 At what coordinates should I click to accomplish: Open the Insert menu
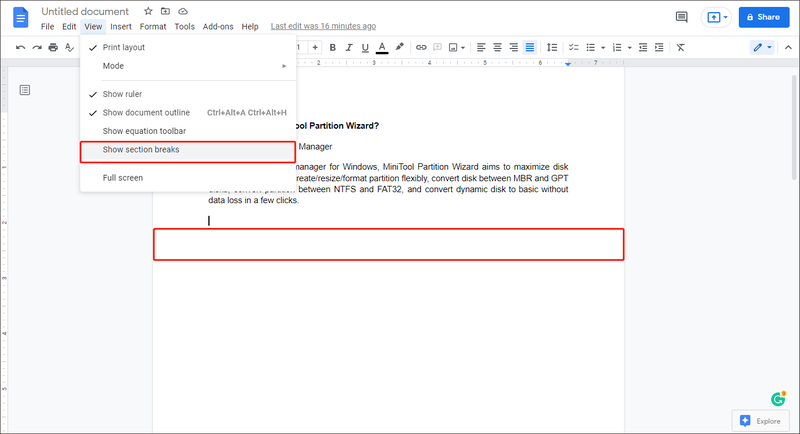coord(121,27)
